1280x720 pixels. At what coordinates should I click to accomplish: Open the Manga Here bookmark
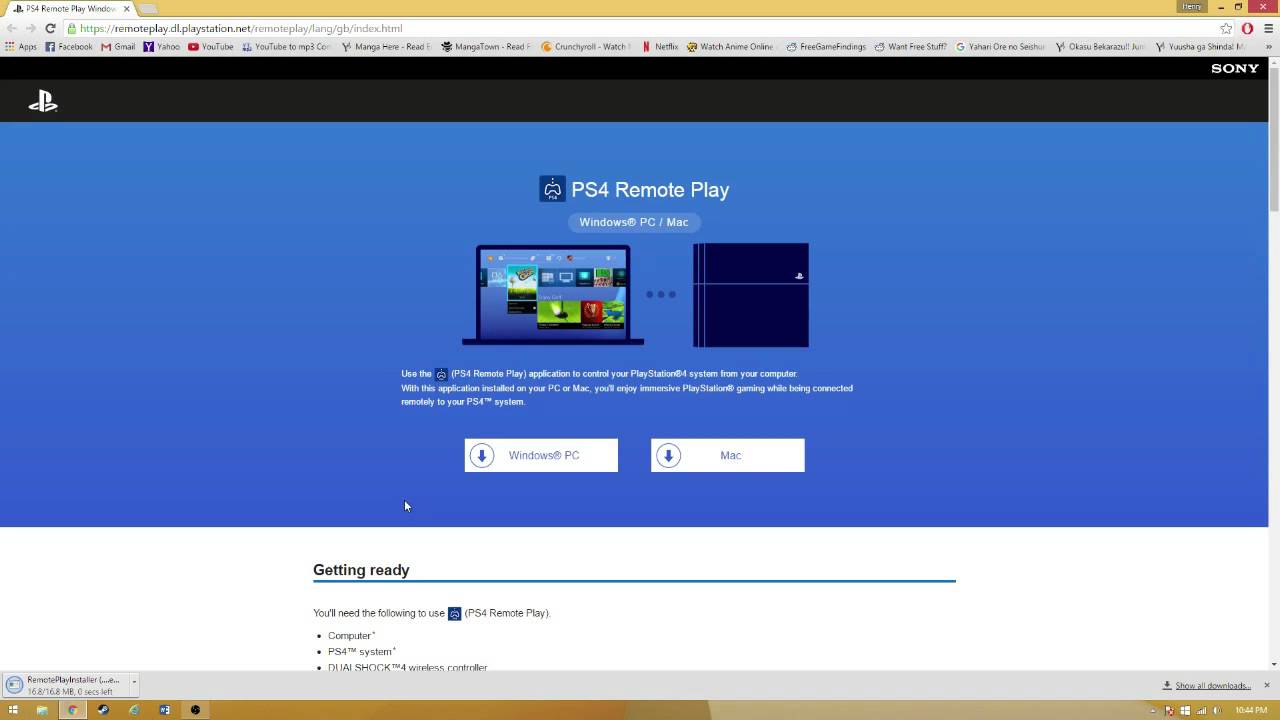[x=386, y=46]
